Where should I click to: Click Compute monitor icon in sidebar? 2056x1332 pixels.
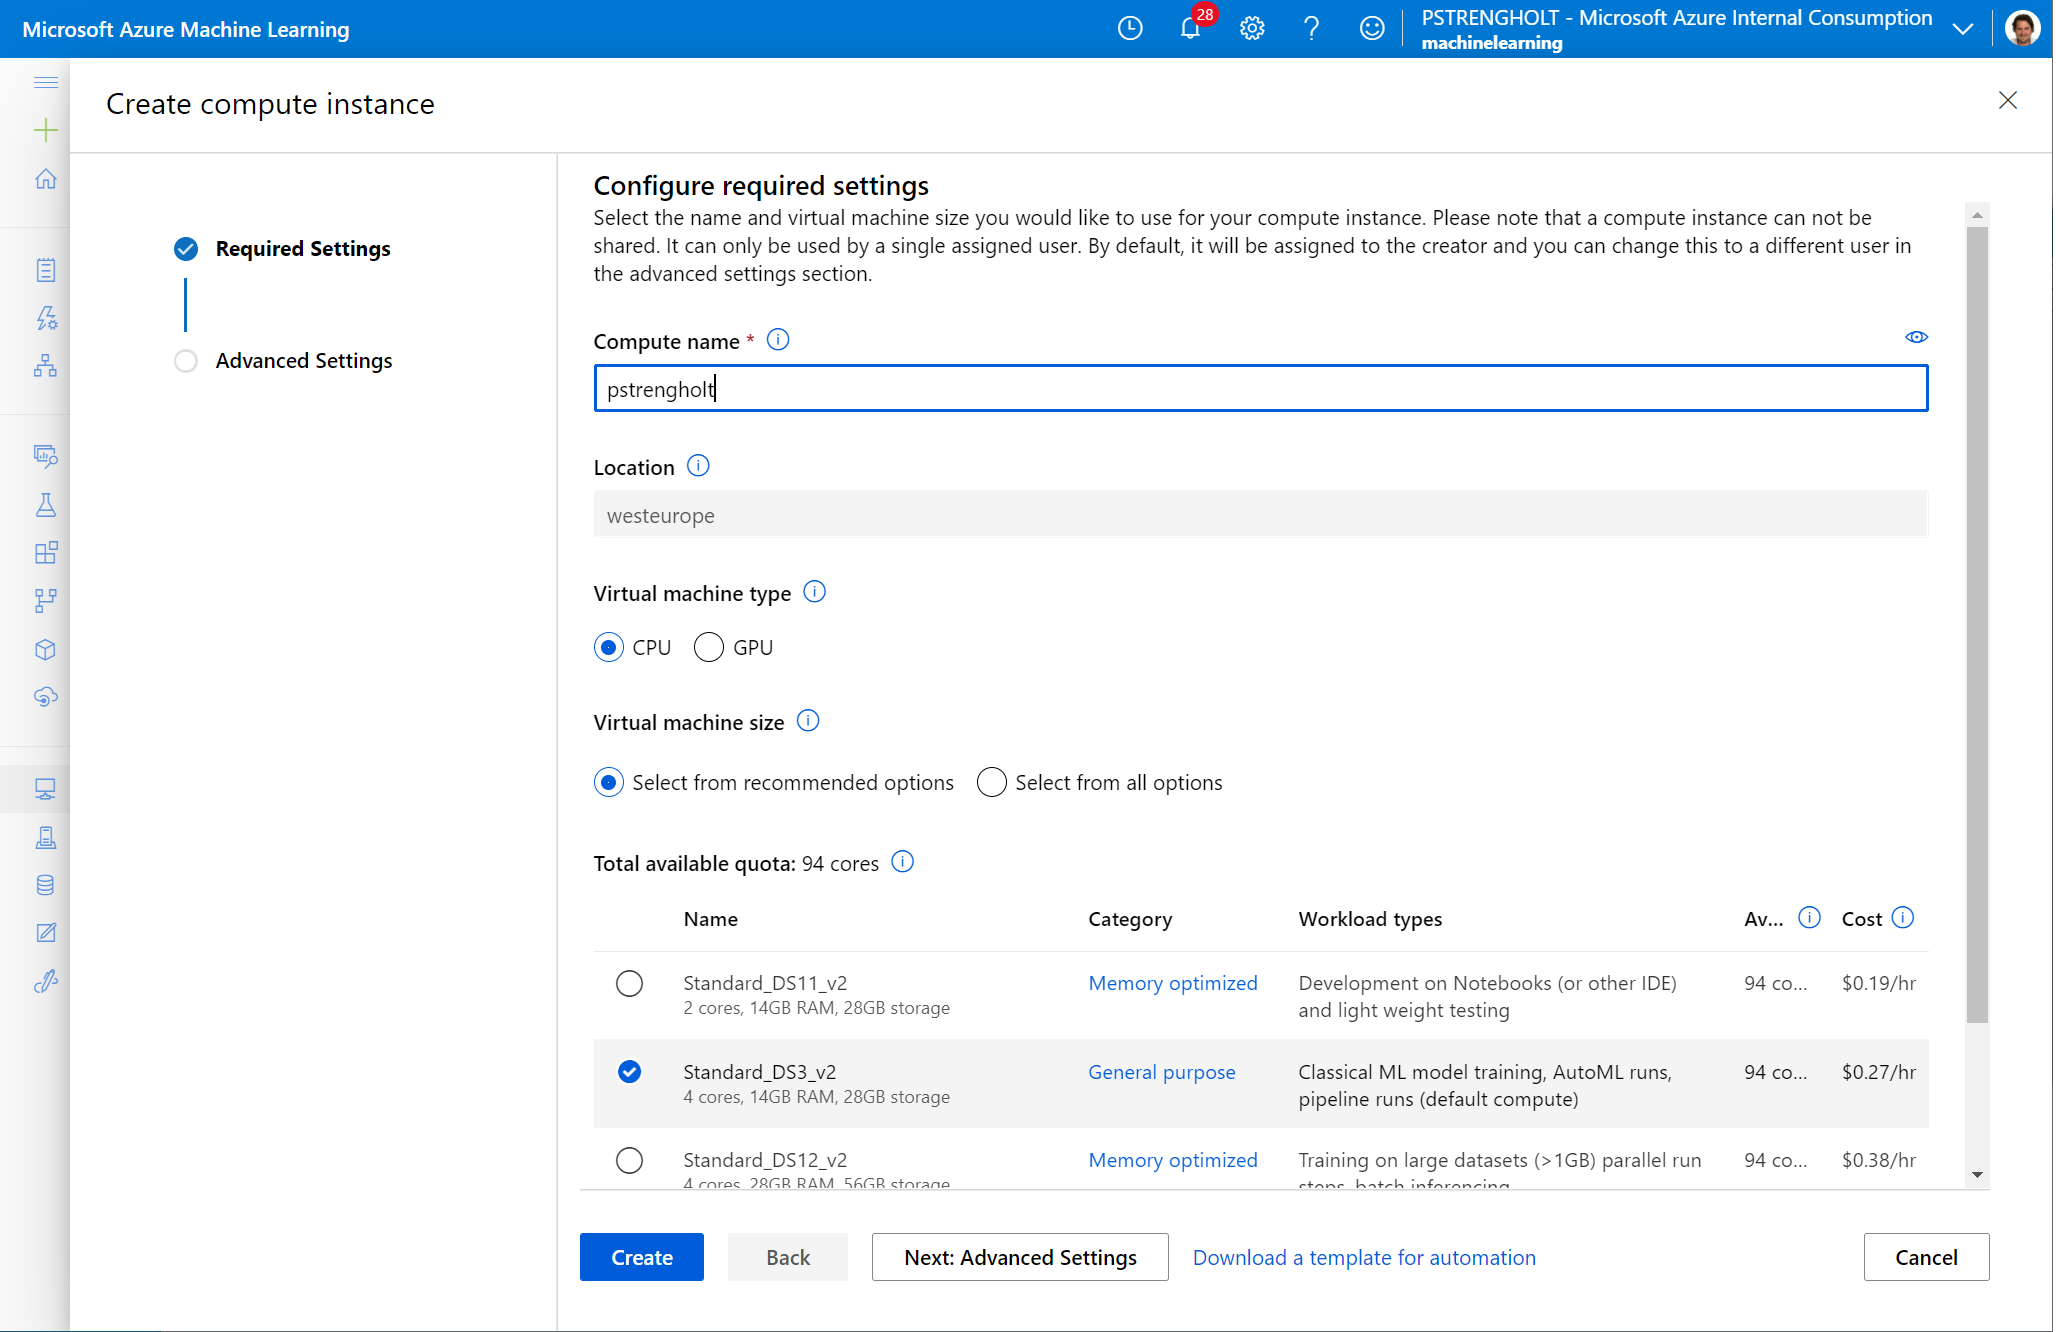click(x=45, y=789)
